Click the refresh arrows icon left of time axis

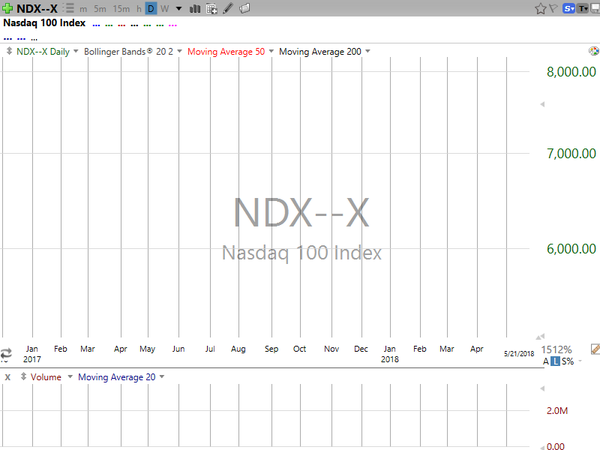[x=6, y=354]
